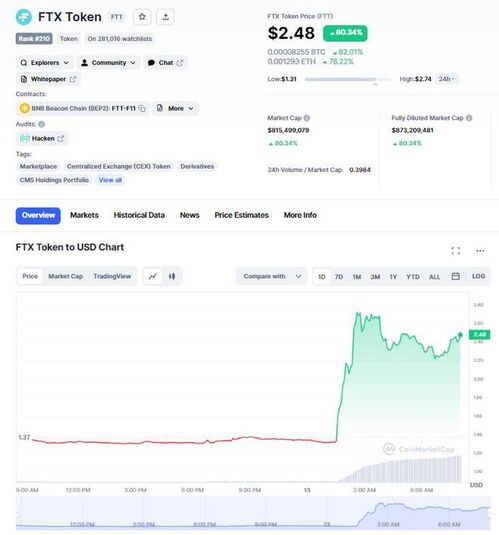Expand the Community dropdown
This screenshot has width=499, height=535.
109,63
